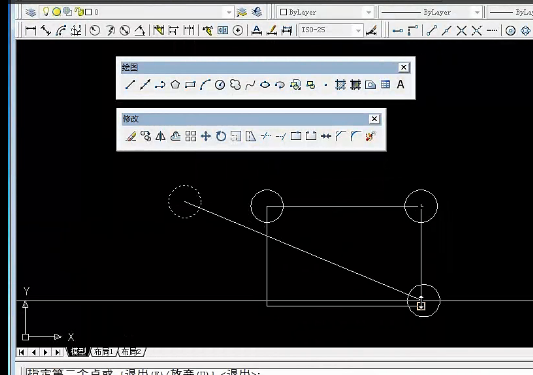Select the Fillet tool

pyautogui.click(x=356, y=136)
